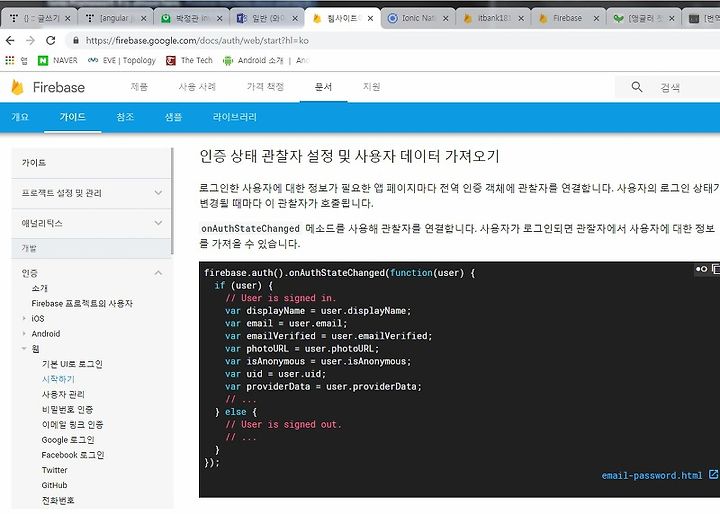Open the 가격 책정 menu item
Viewport: 720px width, 514px height.
pyautogui.click(x=265, y=87)
